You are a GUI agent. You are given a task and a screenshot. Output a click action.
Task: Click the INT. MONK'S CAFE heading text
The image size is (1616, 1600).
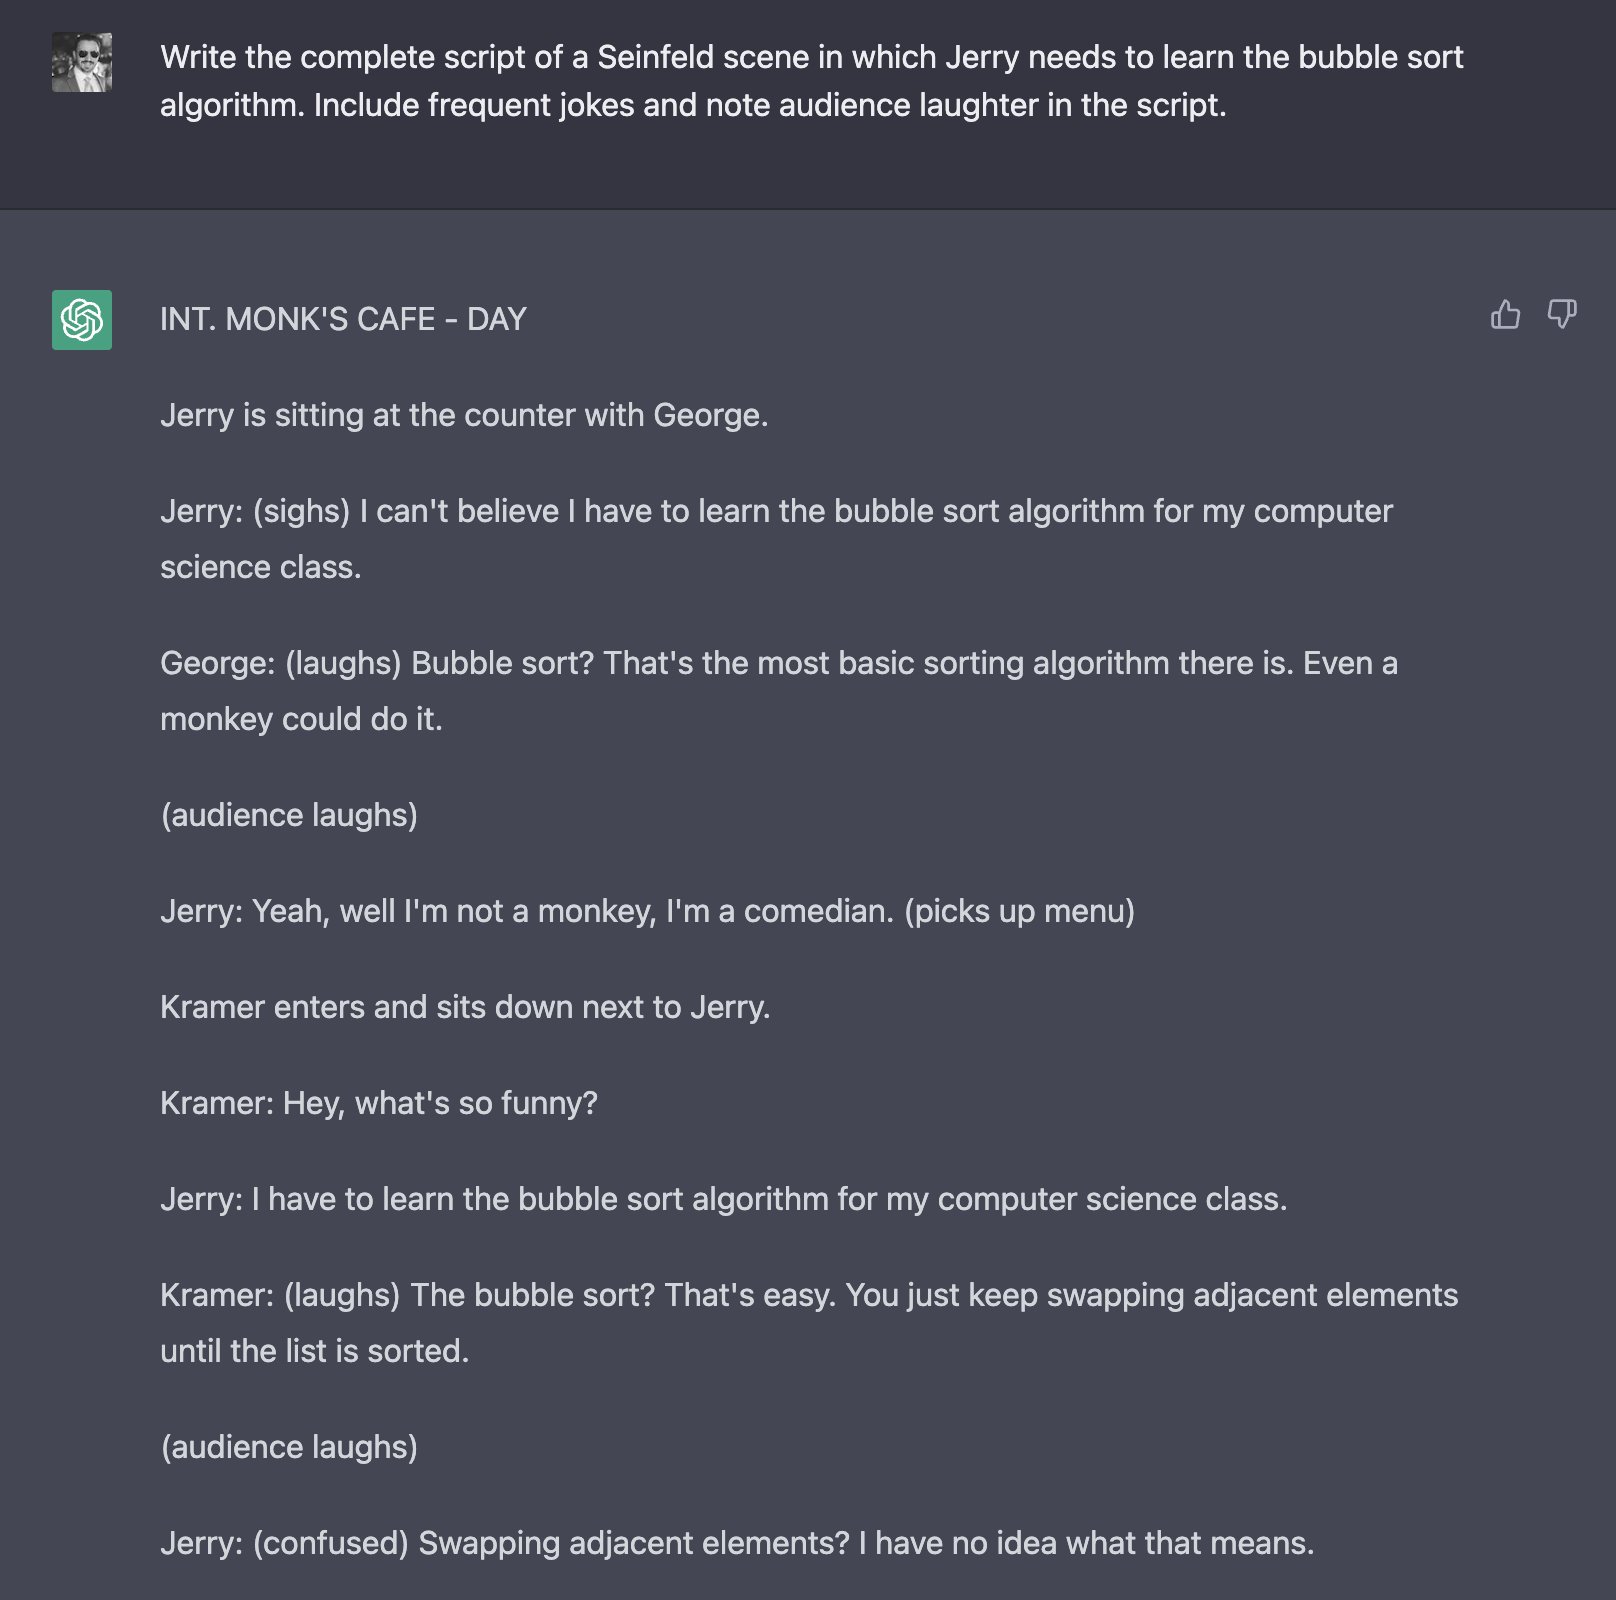(x=344, y=318)
